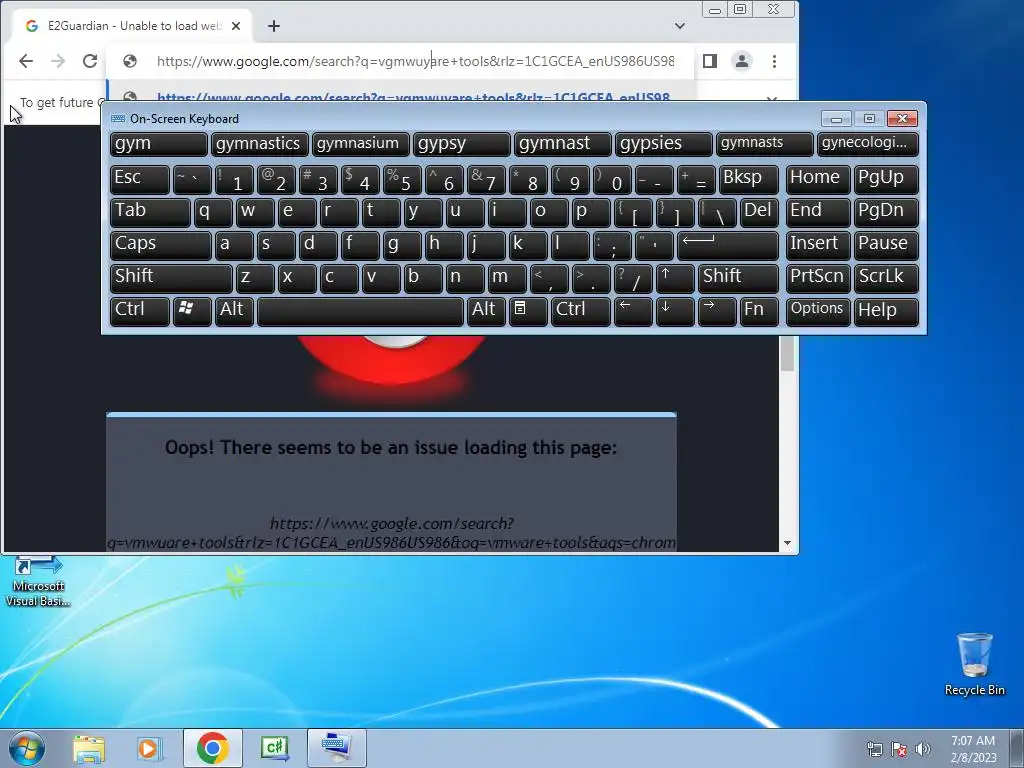Open File Explorer from taskbar
This screenshot has height=768, width=1024.
pyautogui.click(x=89, y=748)
